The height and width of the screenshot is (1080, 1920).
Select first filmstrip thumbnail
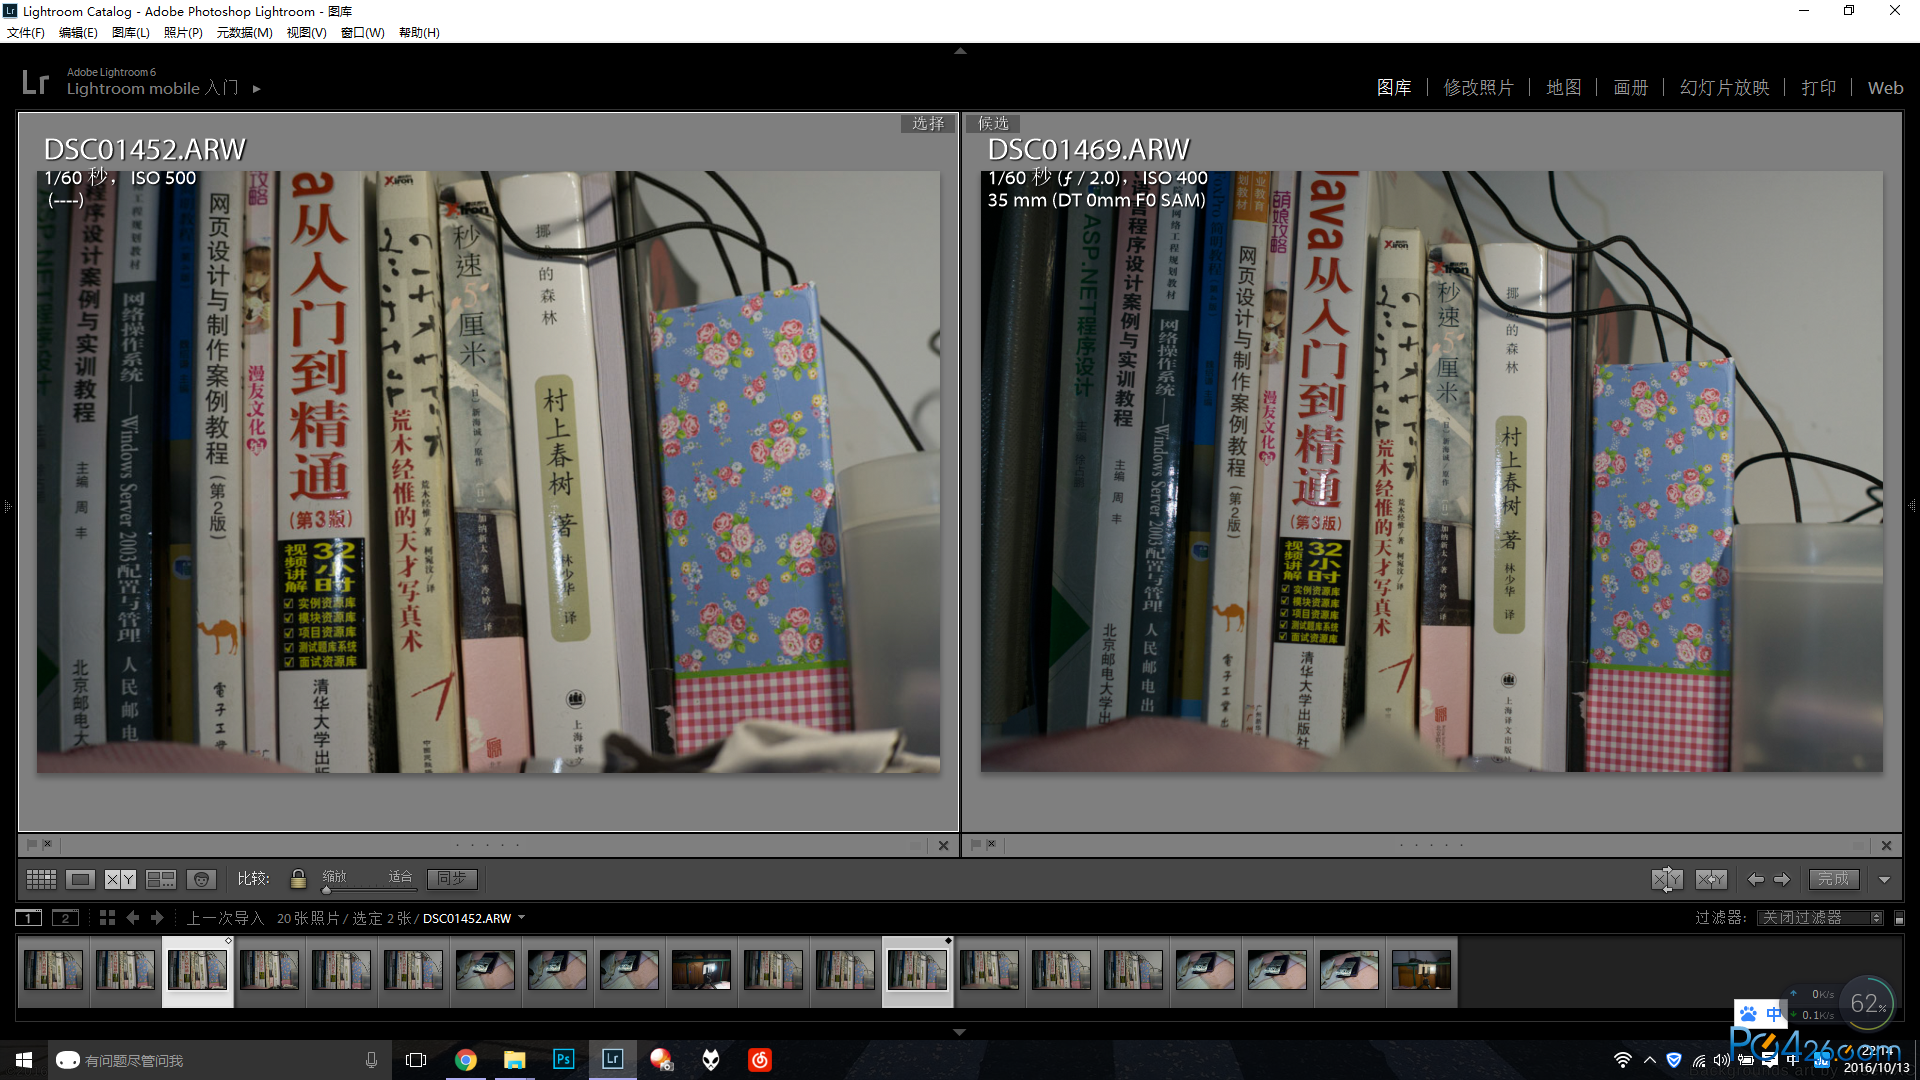pyautogui.click(x=53, y=970)
